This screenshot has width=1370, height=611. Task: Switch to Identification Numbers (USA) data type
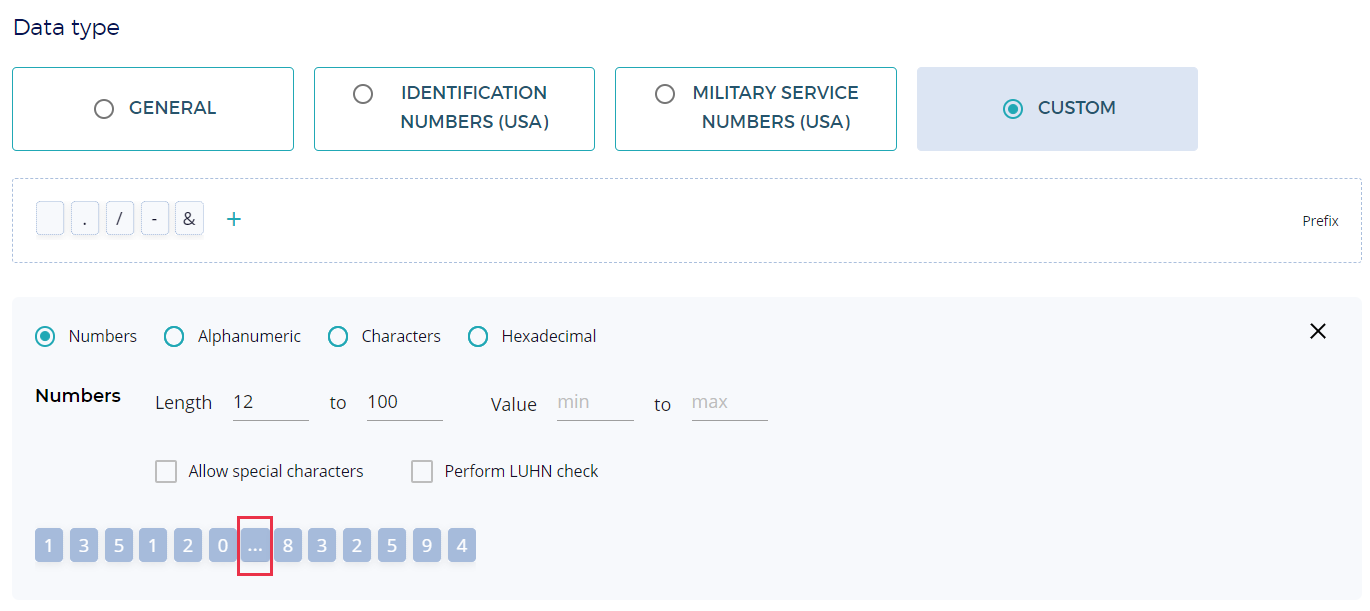coord(454,109)
